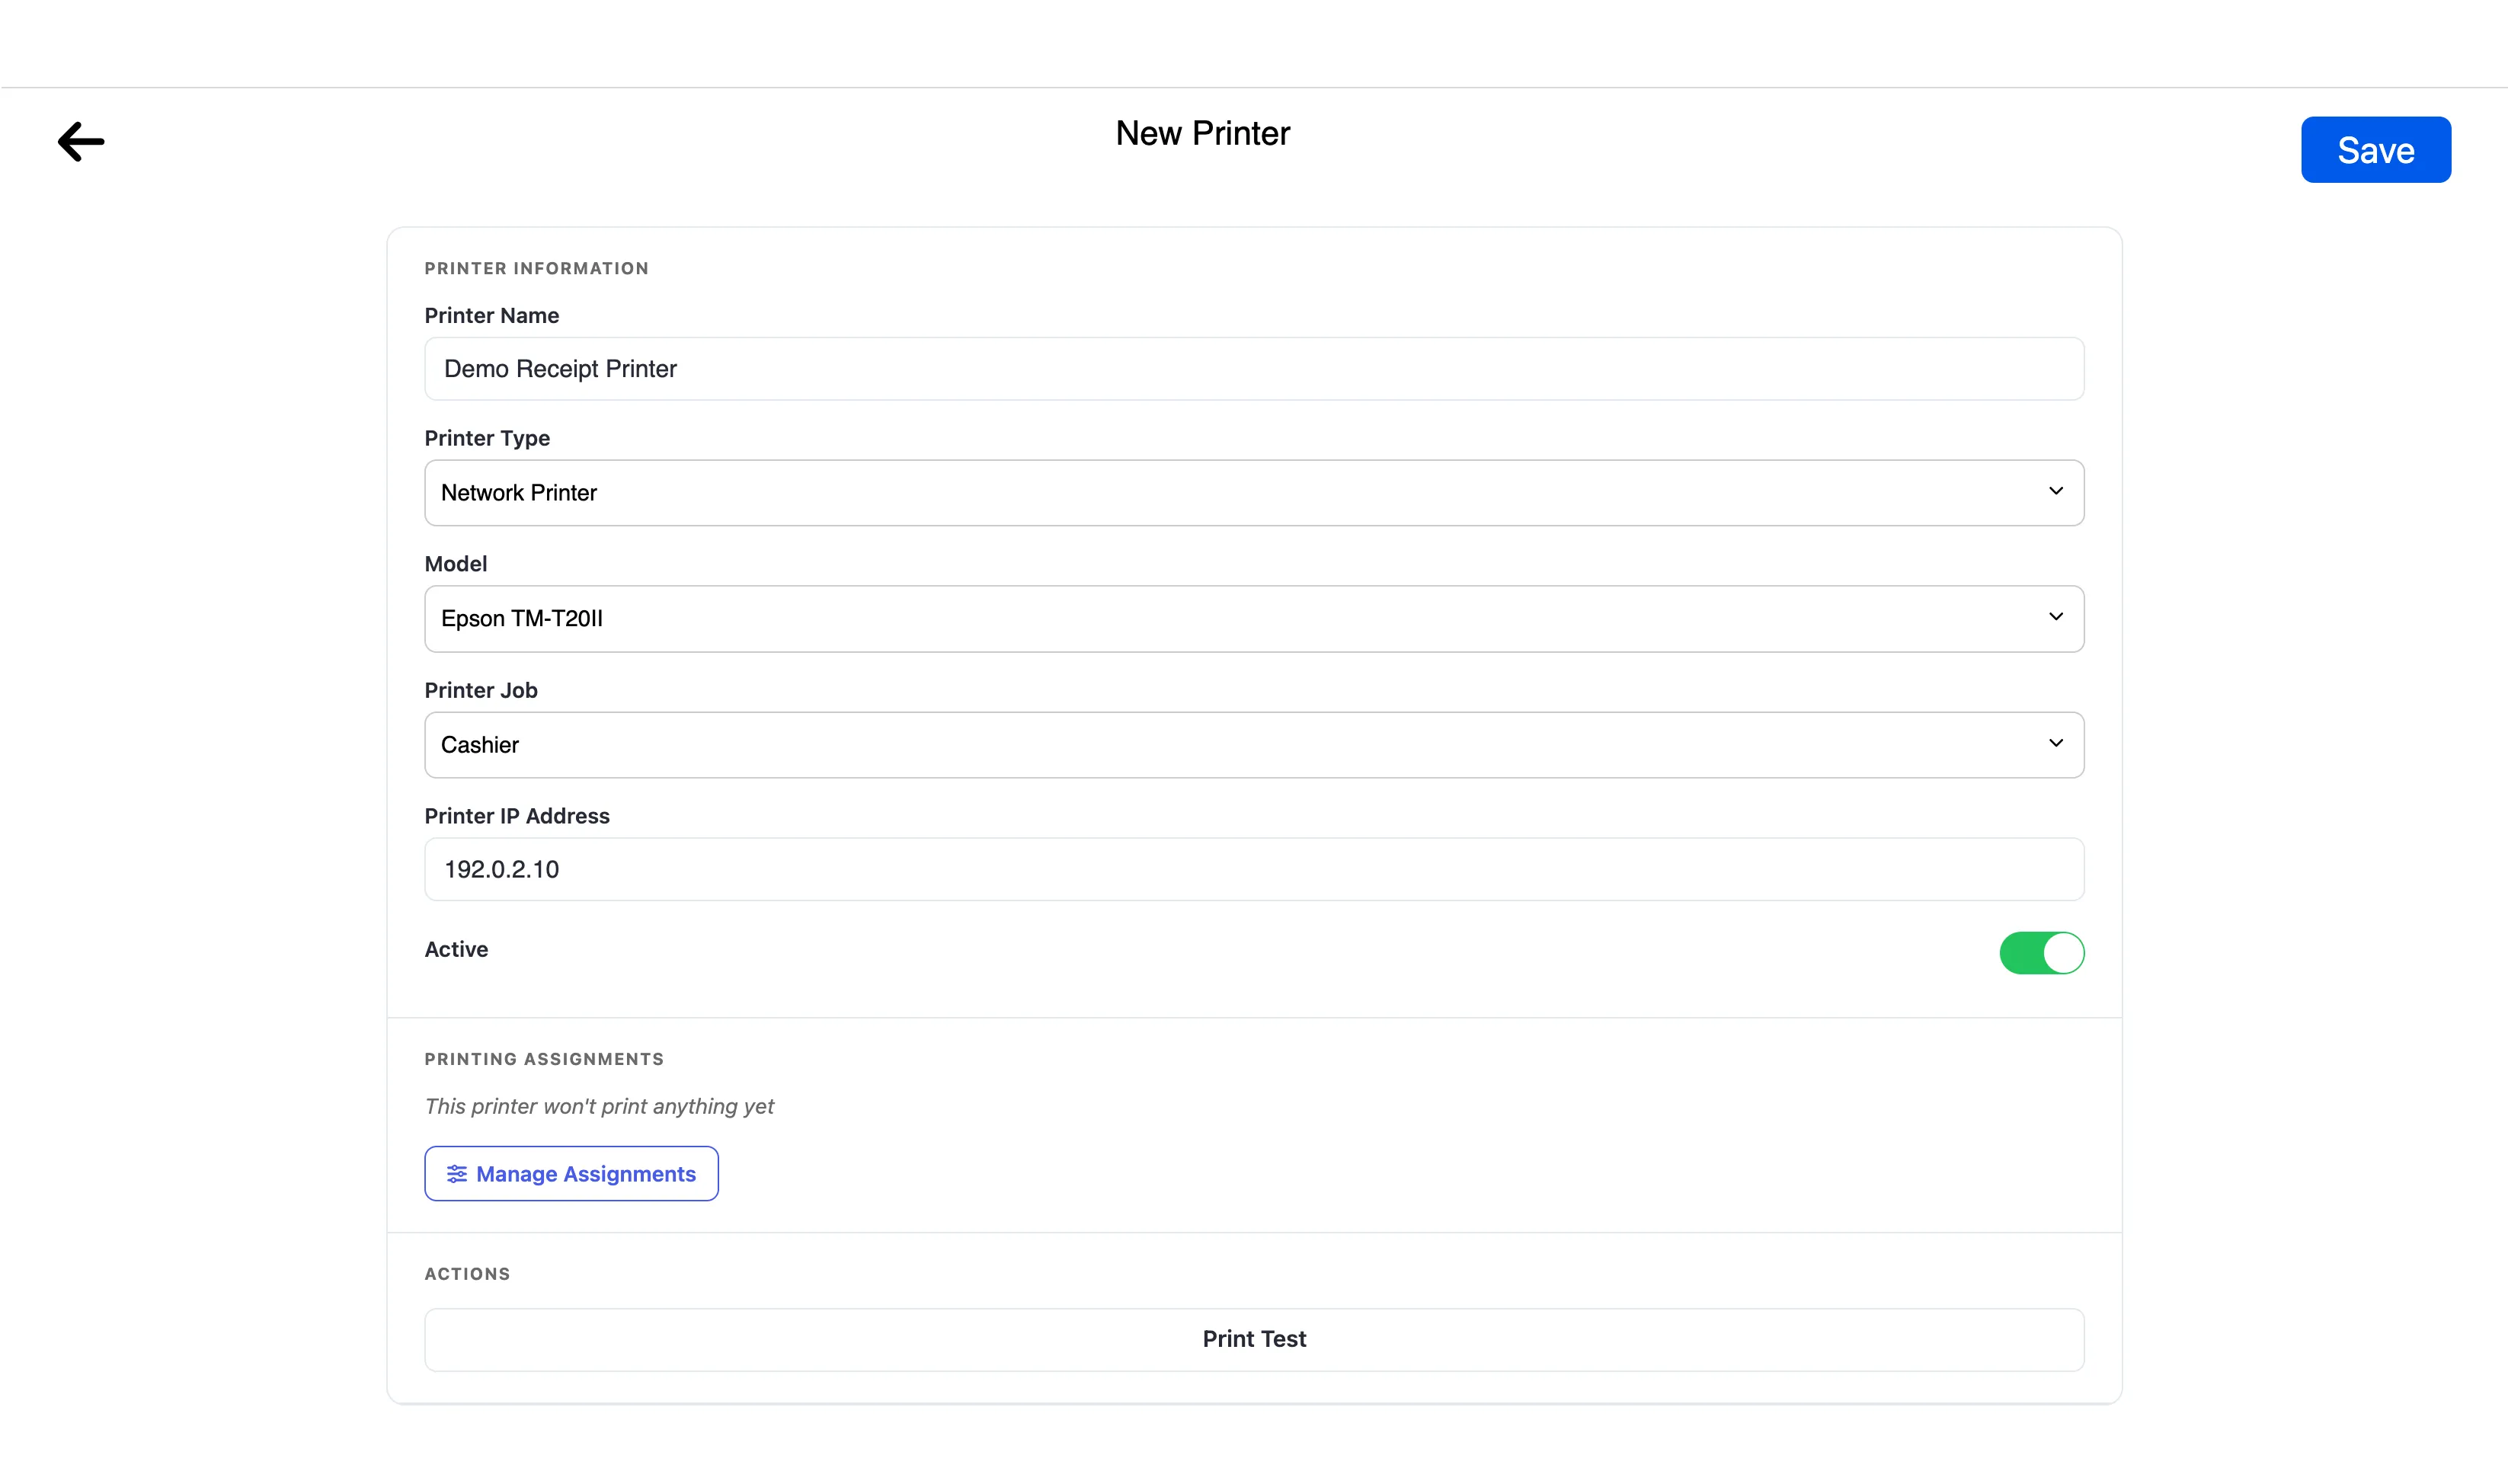This screenshot has height=1484, width=2508.
Task: Save the new printer
Action: 2375,150
